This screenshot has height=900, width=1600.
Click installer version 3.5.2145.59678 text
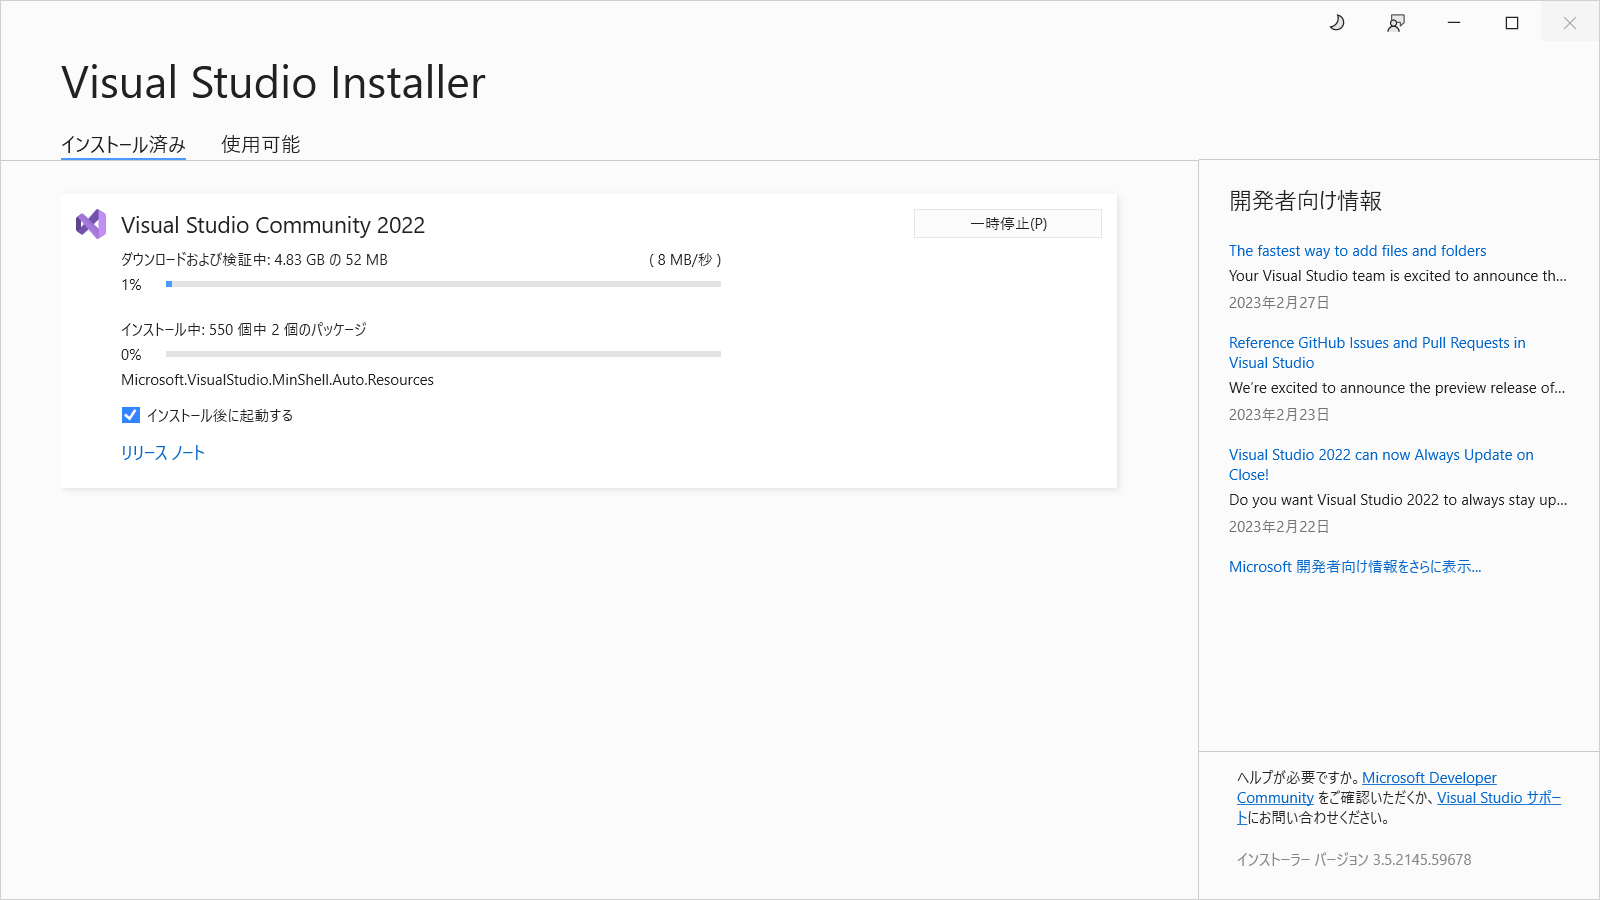click(1354, 860)
